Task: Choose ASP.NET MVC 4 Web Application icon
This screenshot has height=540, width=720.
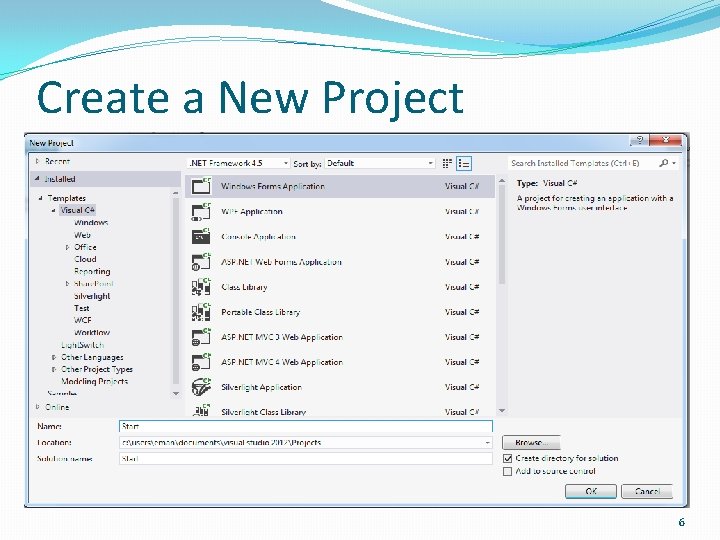Action: [201, 362]
